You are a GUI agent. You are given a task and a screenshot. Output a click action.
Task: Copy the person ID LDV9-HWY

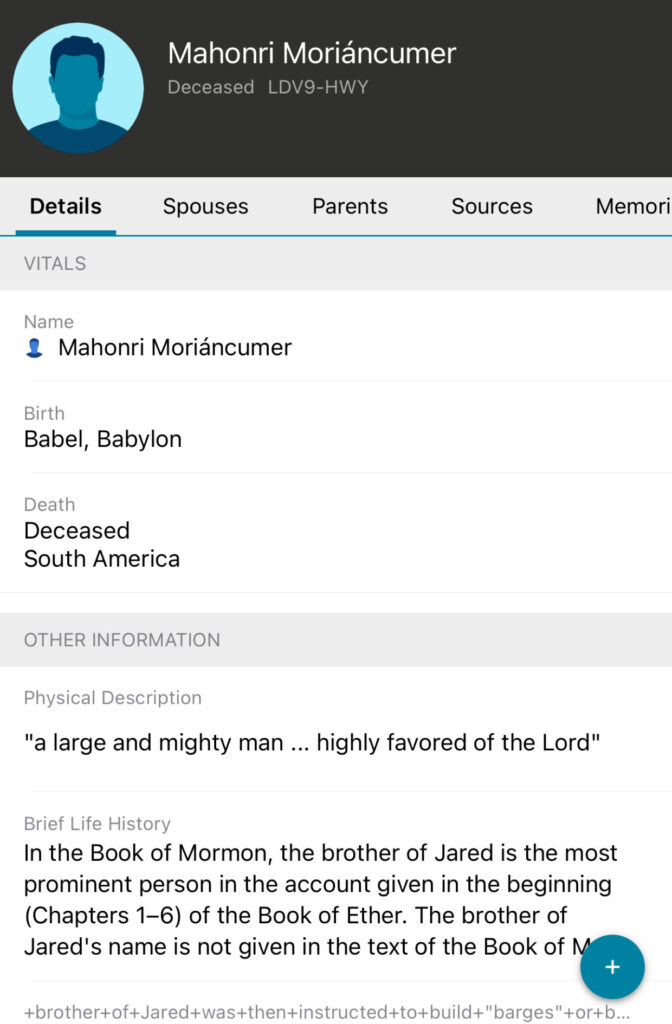tap(318, 87)
